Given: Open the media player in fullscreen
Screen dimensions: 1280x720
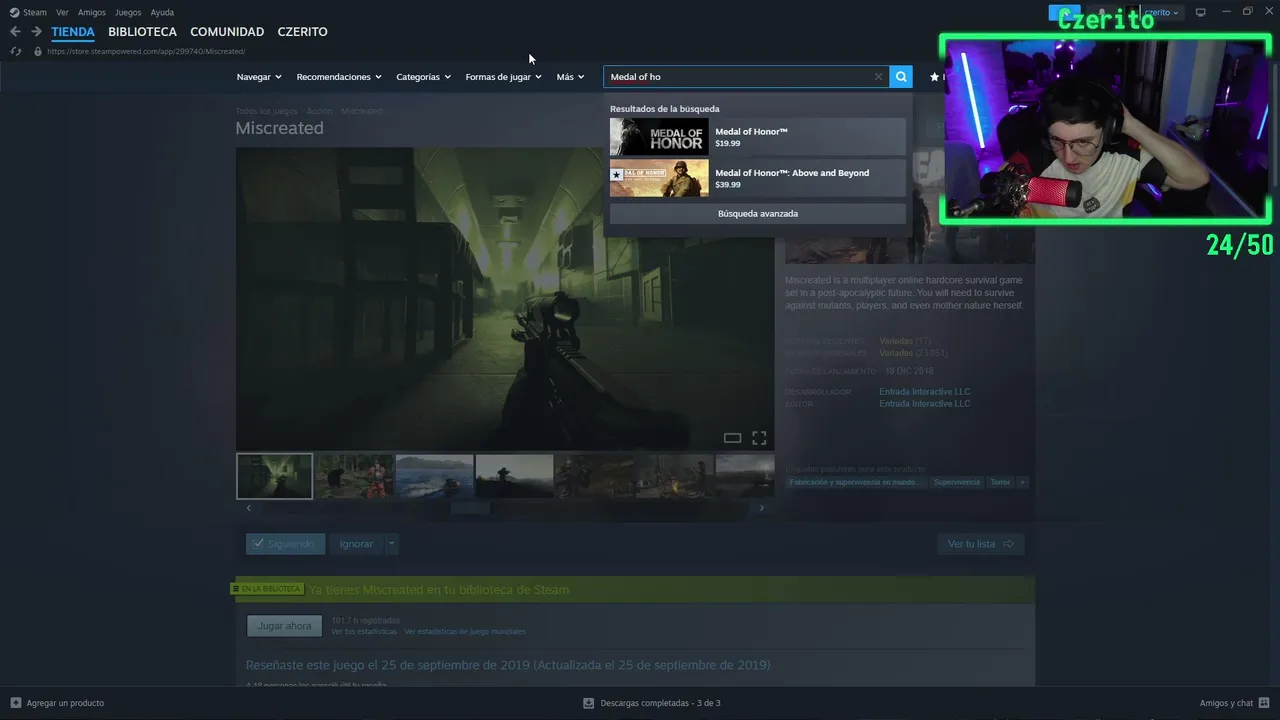Looking at the screenshot, I should point(759,438).
